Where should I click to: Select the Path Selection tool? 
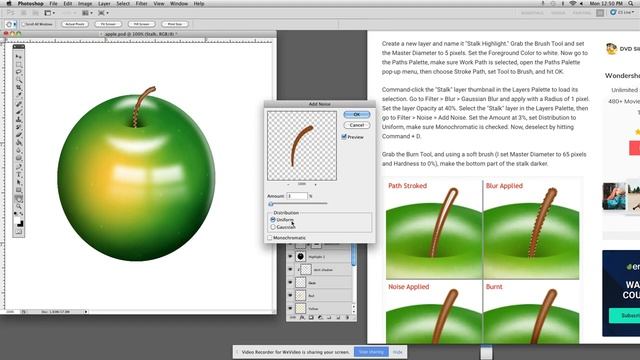tap(18, 182)
